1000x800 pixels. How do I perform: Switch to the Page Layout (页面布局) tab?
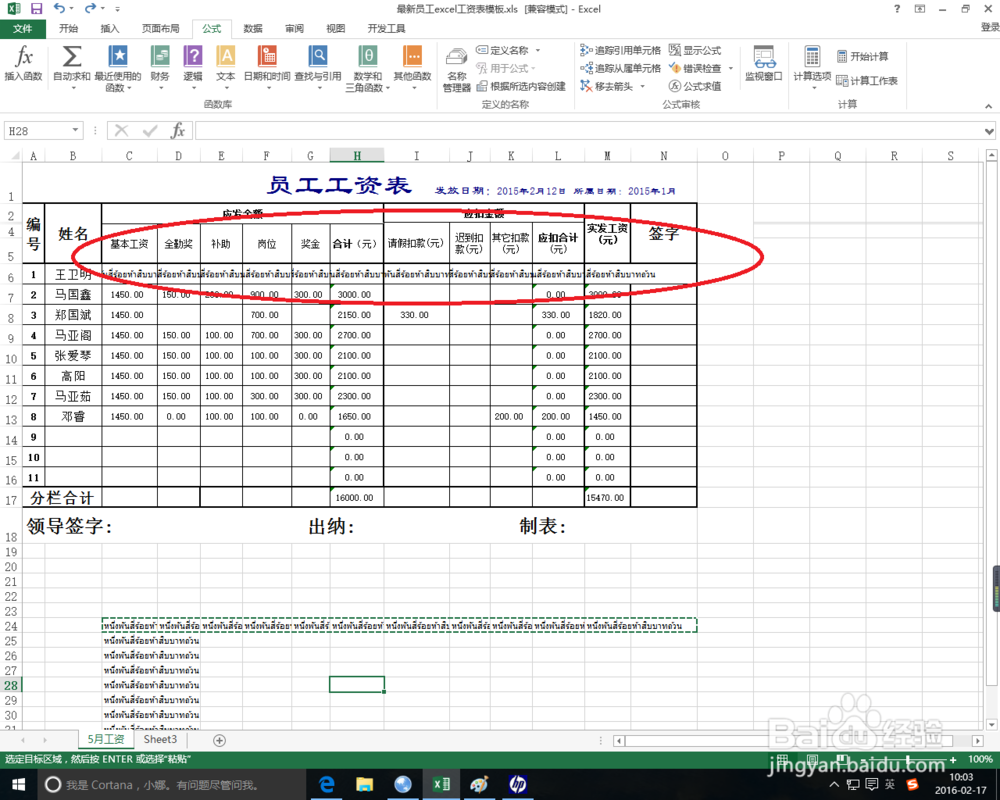pos(160,29)
